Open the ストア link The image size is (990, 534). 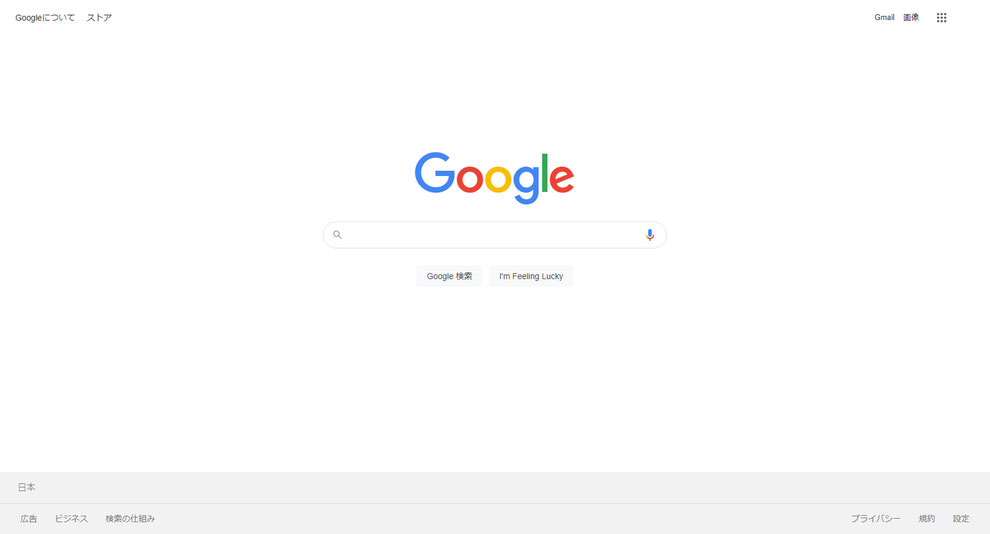99,18
